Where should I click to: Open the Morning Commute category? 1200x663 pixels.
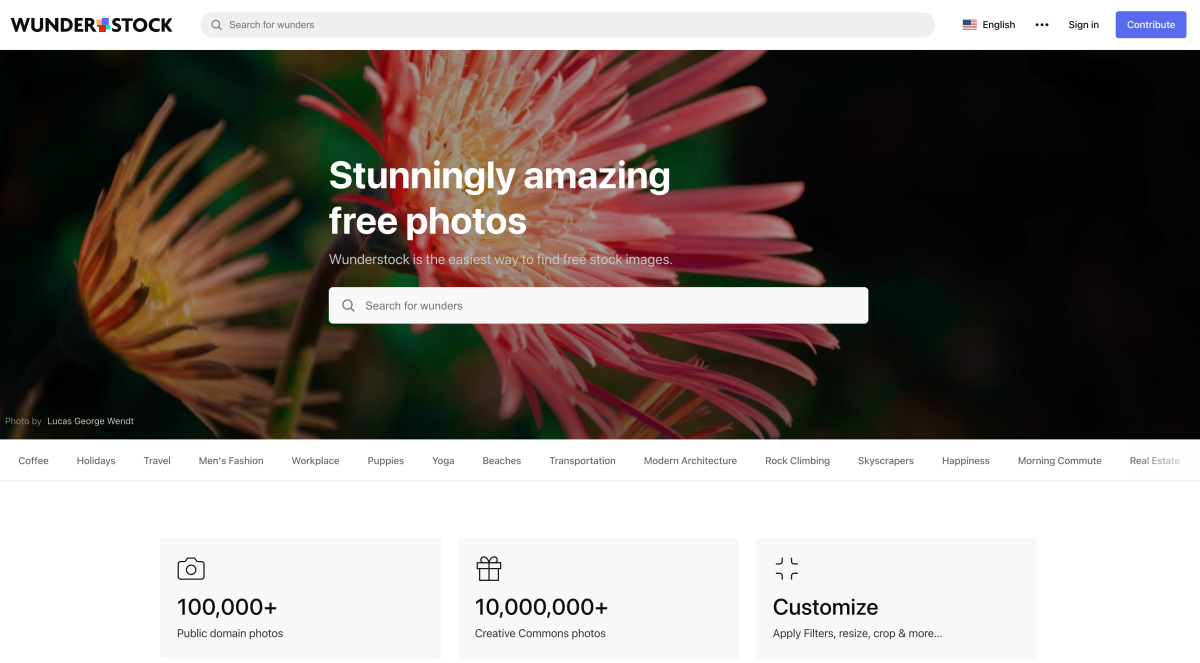(x=1059, y=461)
